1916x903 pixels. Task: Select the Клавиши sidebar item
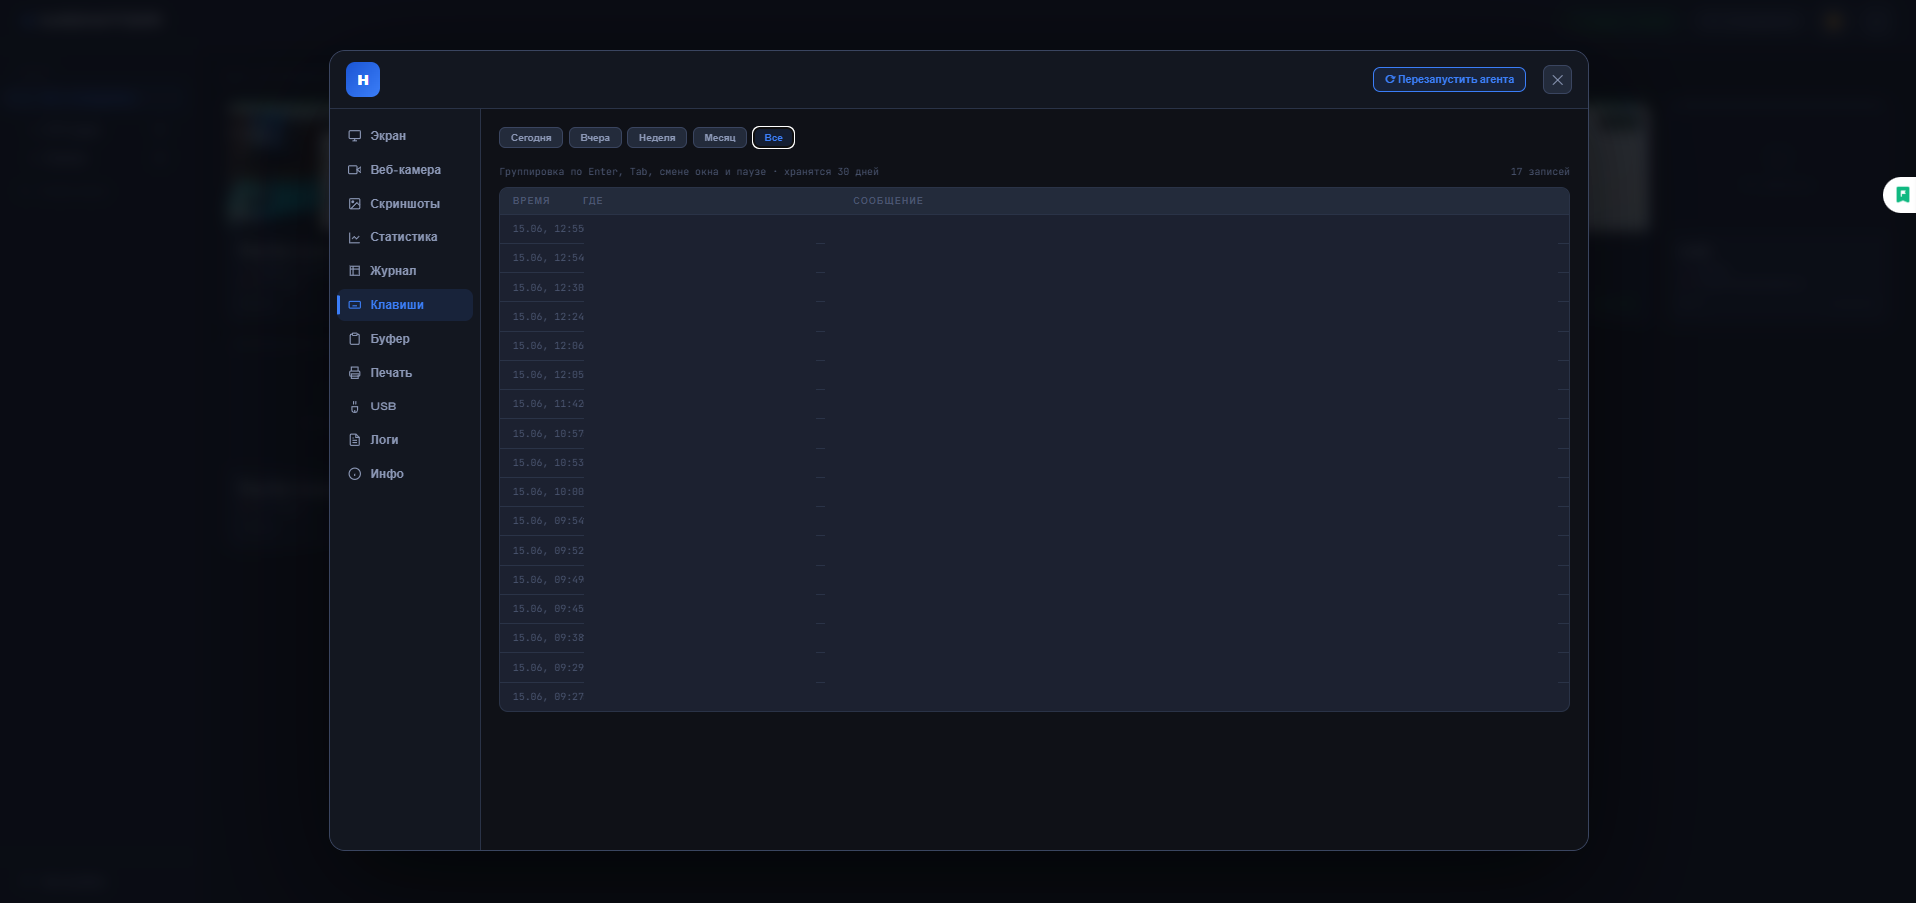pyautogui.click(x=405, y=305)
